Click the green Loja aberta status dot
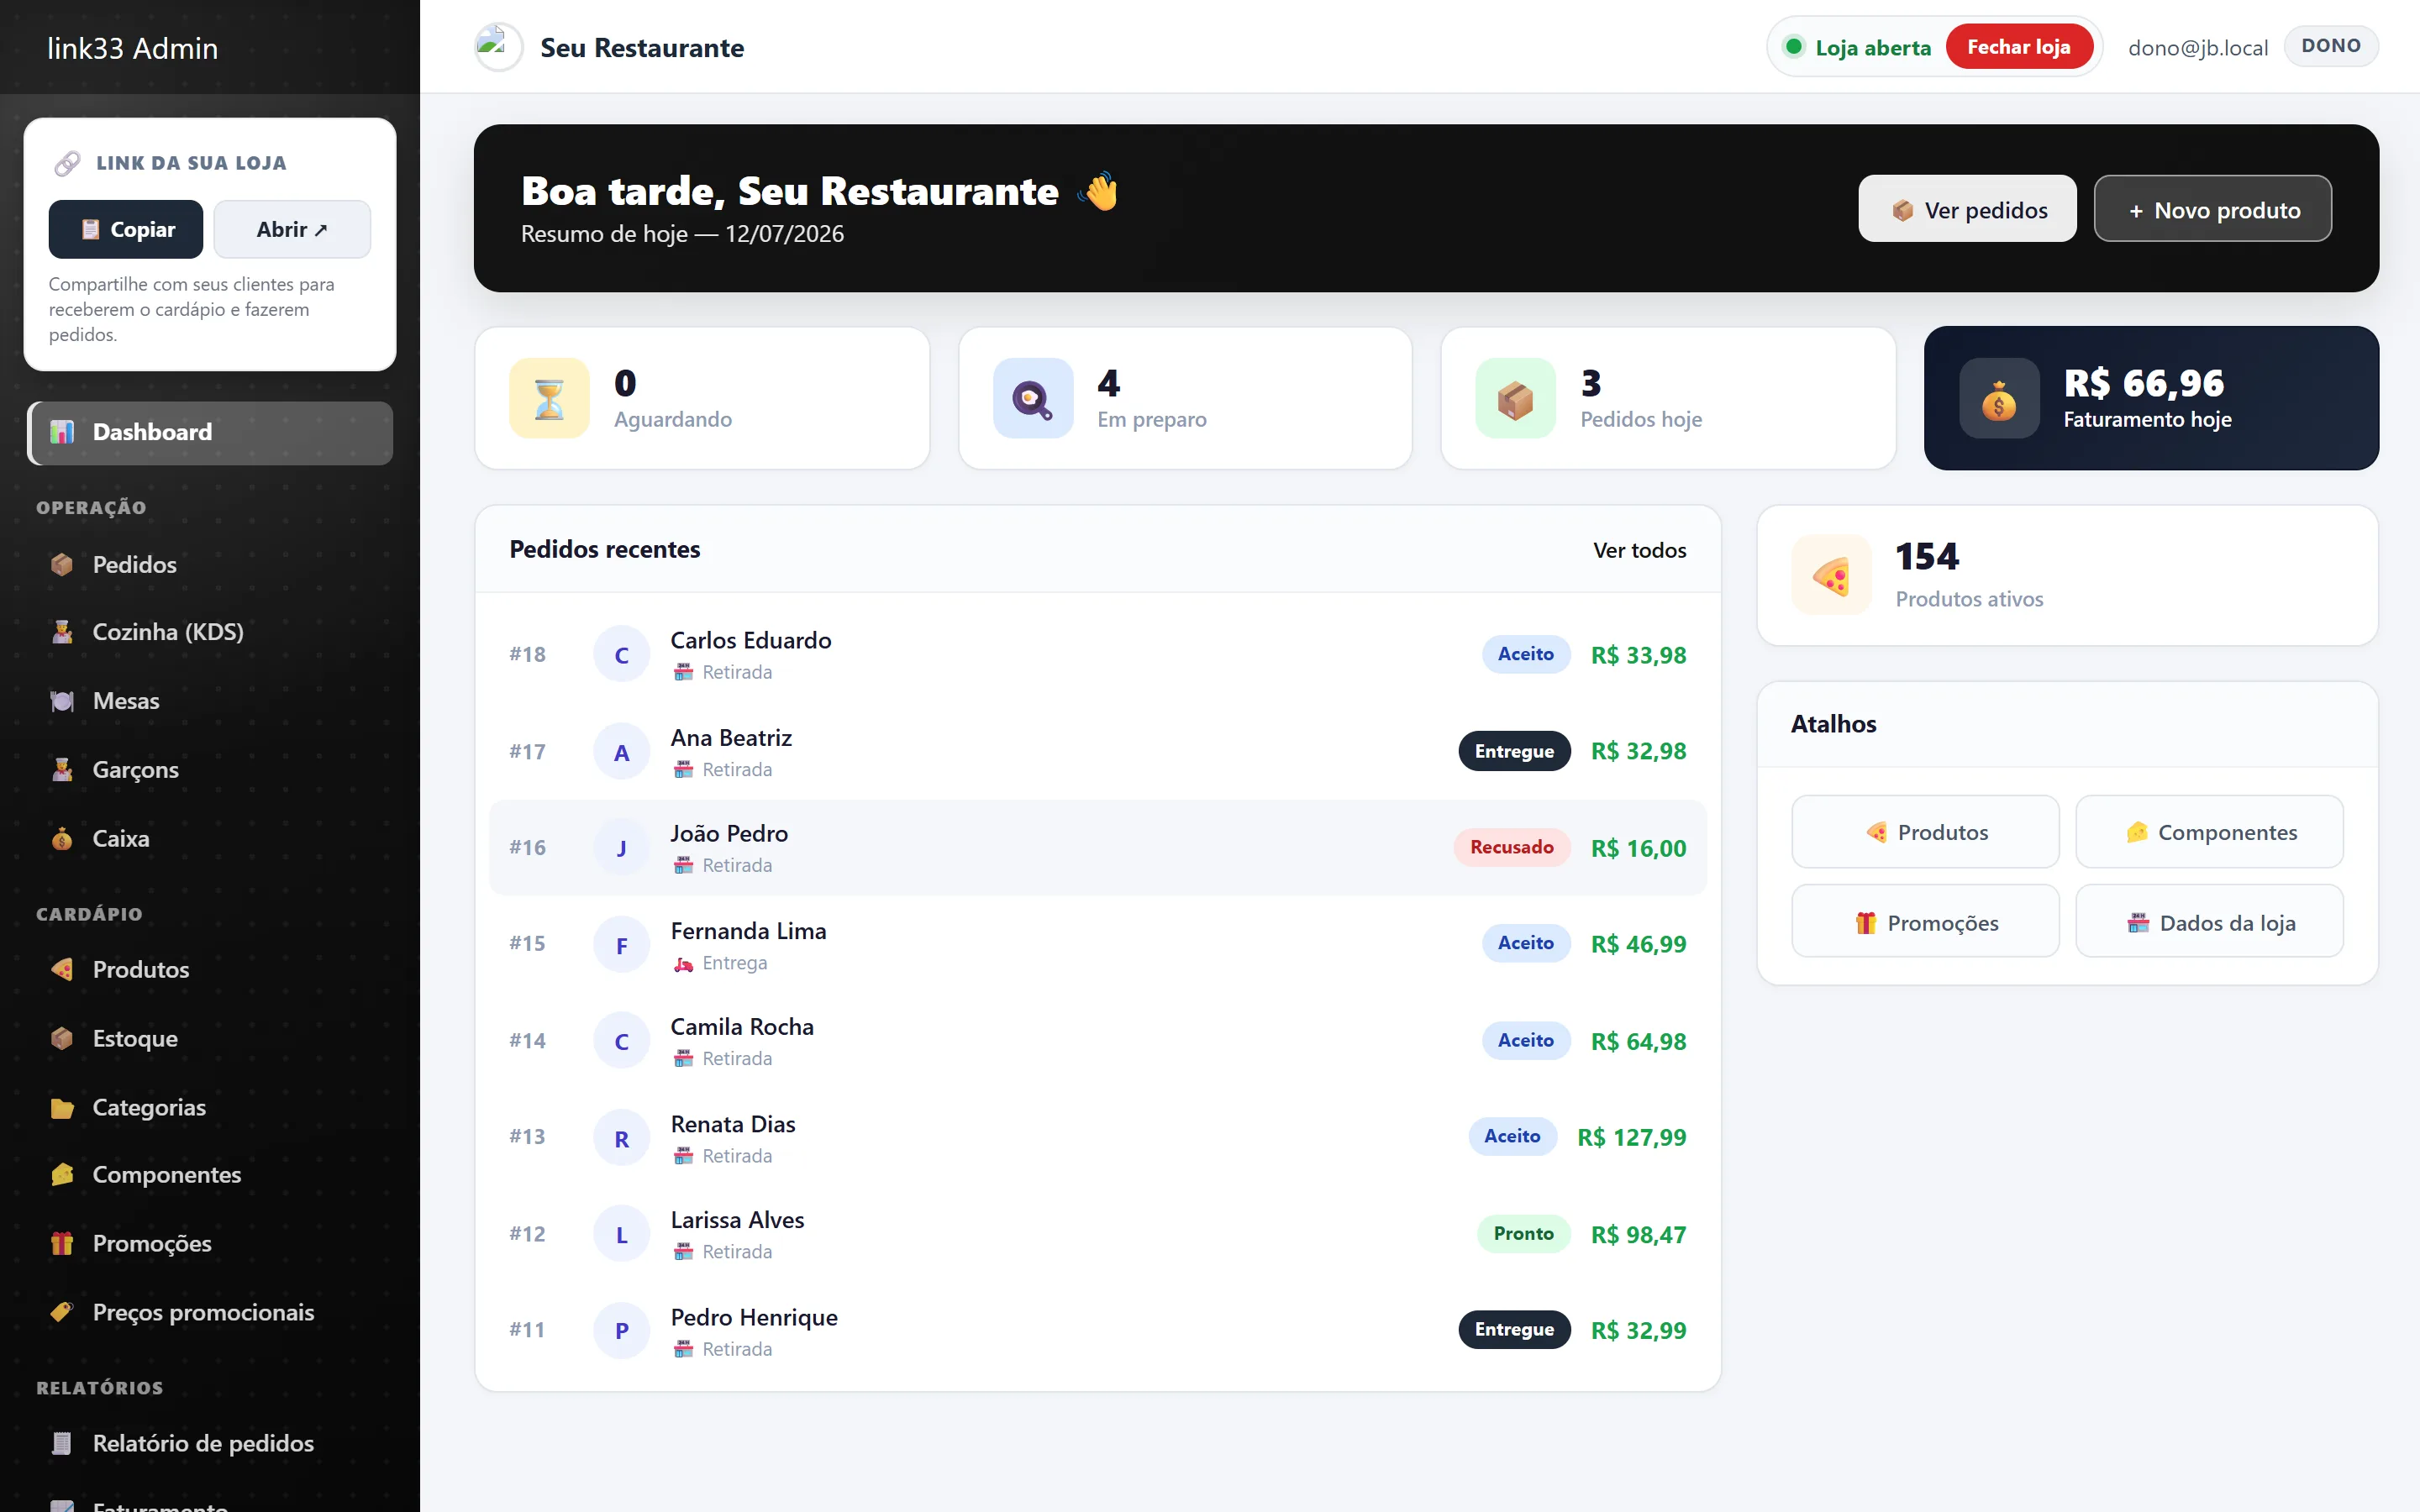 click(1794, 47)
